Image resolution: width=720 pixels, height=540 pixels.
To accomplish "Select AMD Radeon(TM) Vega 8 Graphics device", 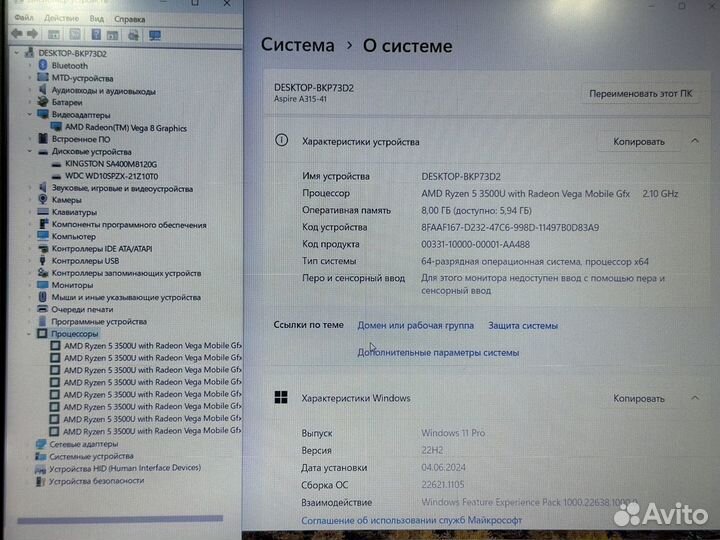I will pos(125,128).
